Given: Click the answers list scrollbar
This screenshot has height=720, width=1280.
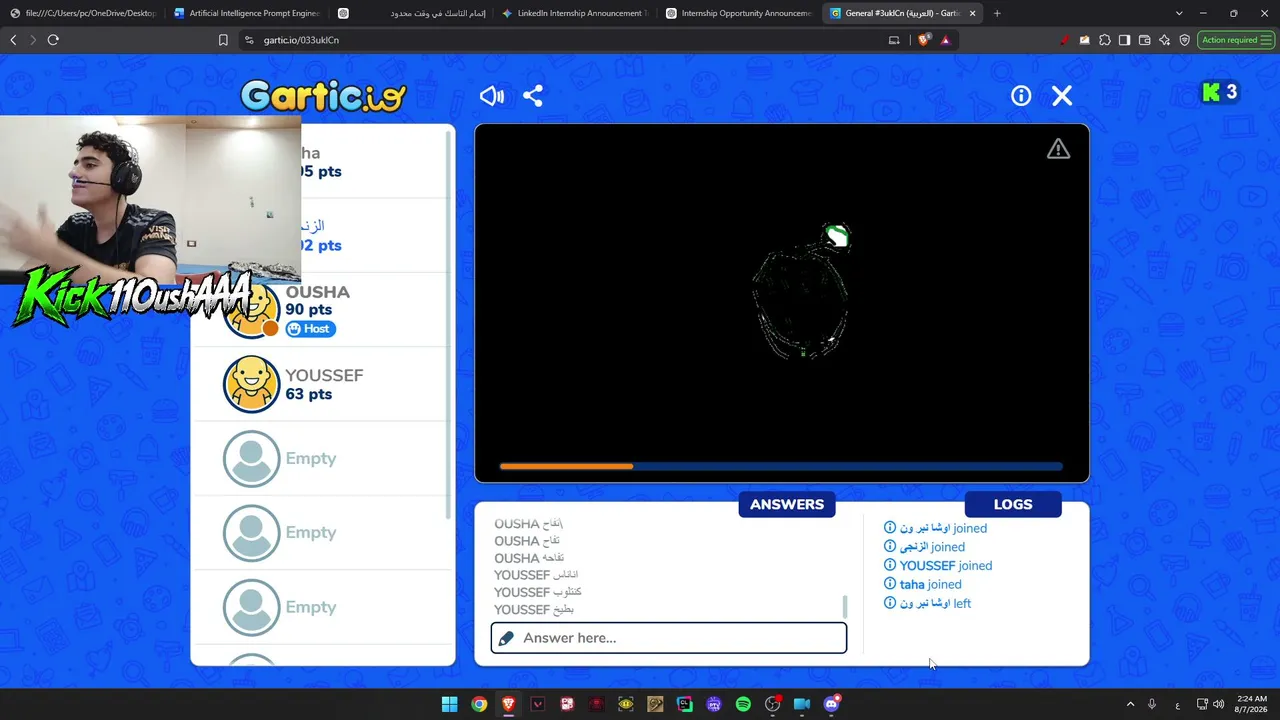Looking at the screenshot, I should coord(845,606).
